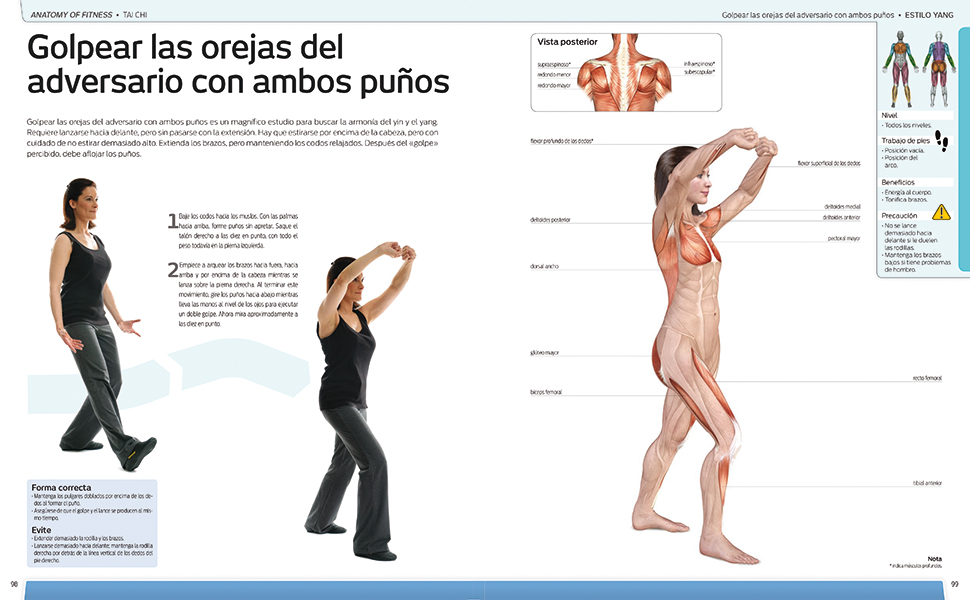The image size is (970, 600).
Task: Click the glúteo mayor muscle label
Action: [545, 353]
